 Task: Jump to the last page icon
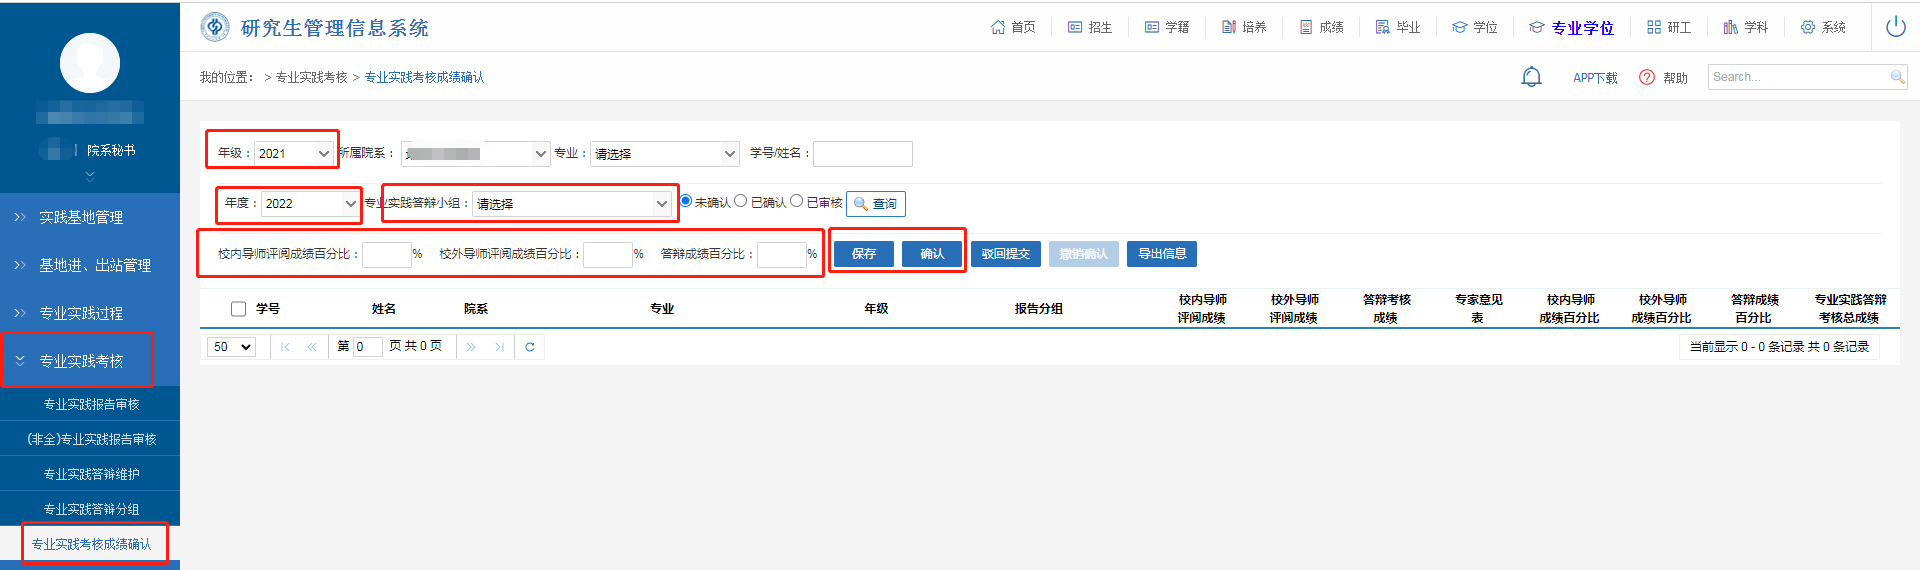(499, 347)
